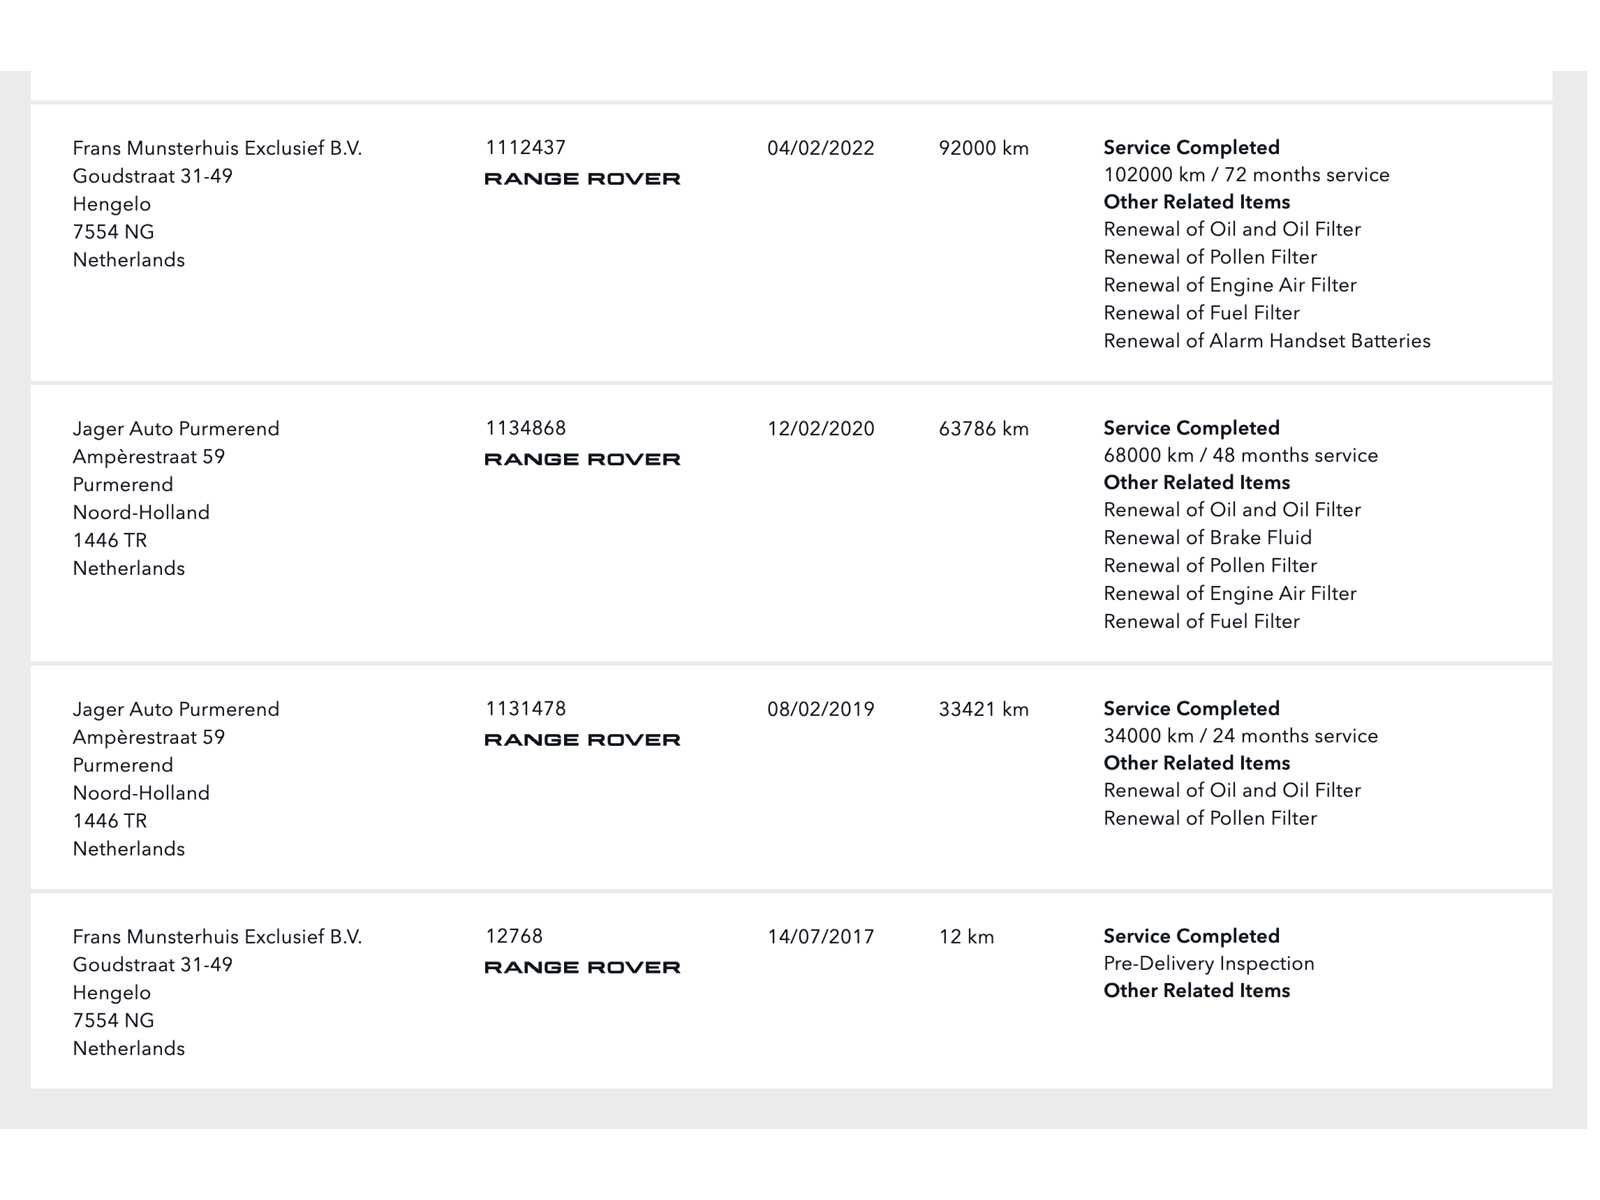Screen dimensions: 1600x1200
Task: Click the Range Rover logo under 1131478
Action: click(x=582, y=740)
